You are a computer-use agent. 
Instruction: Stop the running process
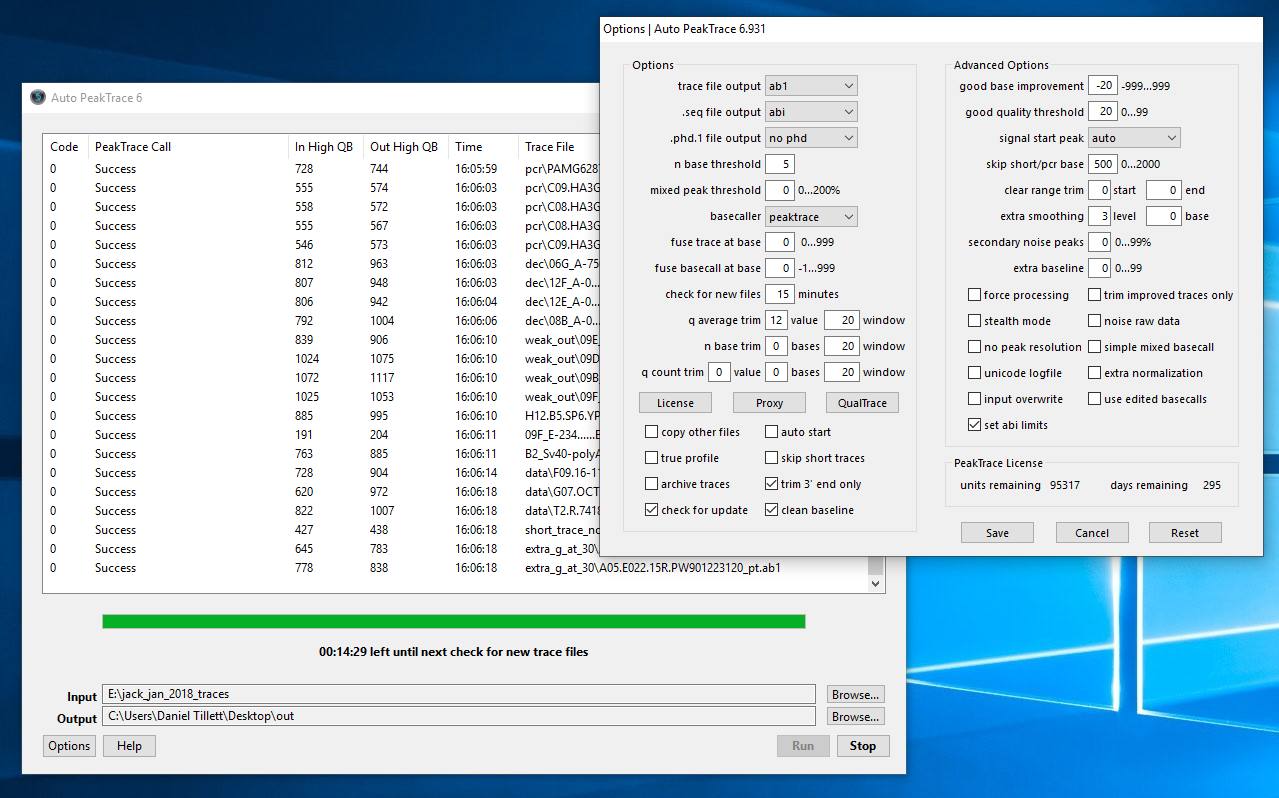point(863,746)
